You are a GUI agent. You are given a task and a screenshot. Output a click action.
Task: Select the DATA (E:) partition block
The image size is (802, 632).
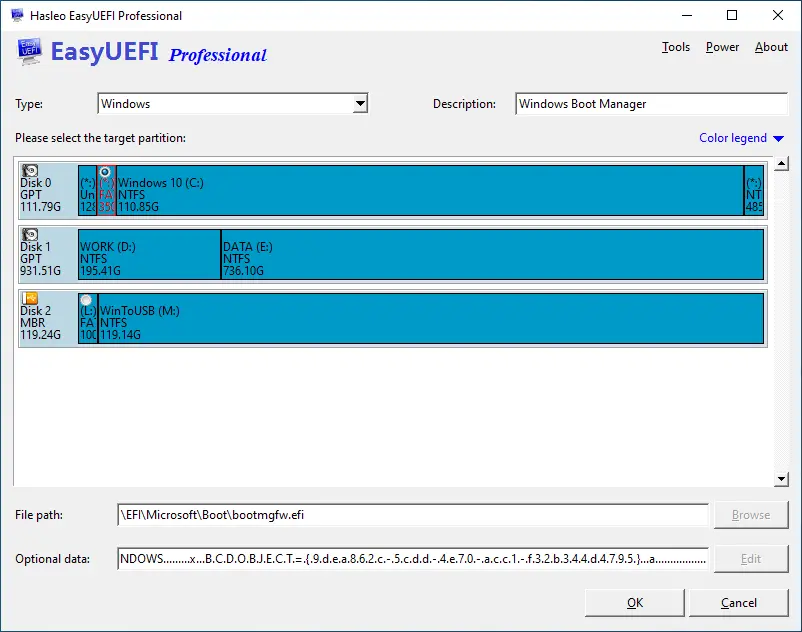pos(492,254)
